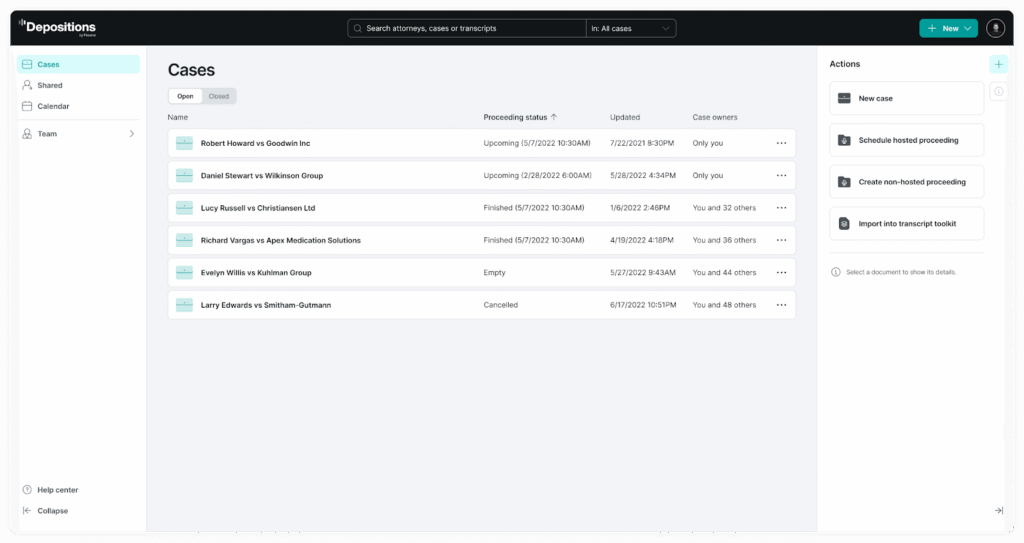Switch to the Closed cases toggle
This screenshot has height=543, width=1024.
(219, 96)
